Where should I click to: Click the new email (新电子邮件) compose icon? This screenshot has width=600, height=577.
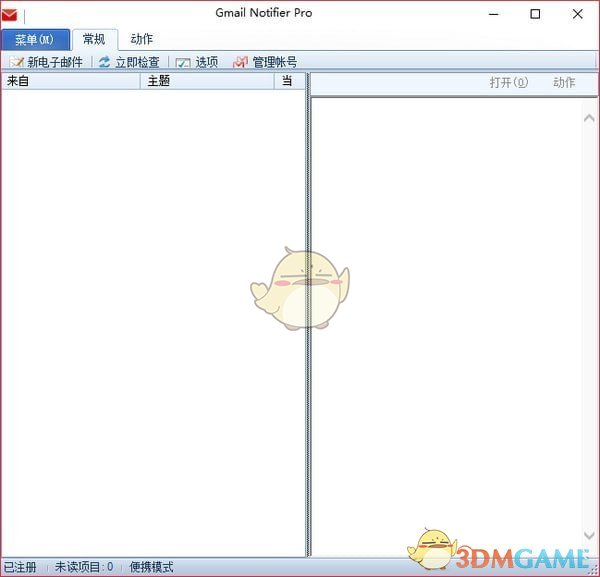point(16,62)
